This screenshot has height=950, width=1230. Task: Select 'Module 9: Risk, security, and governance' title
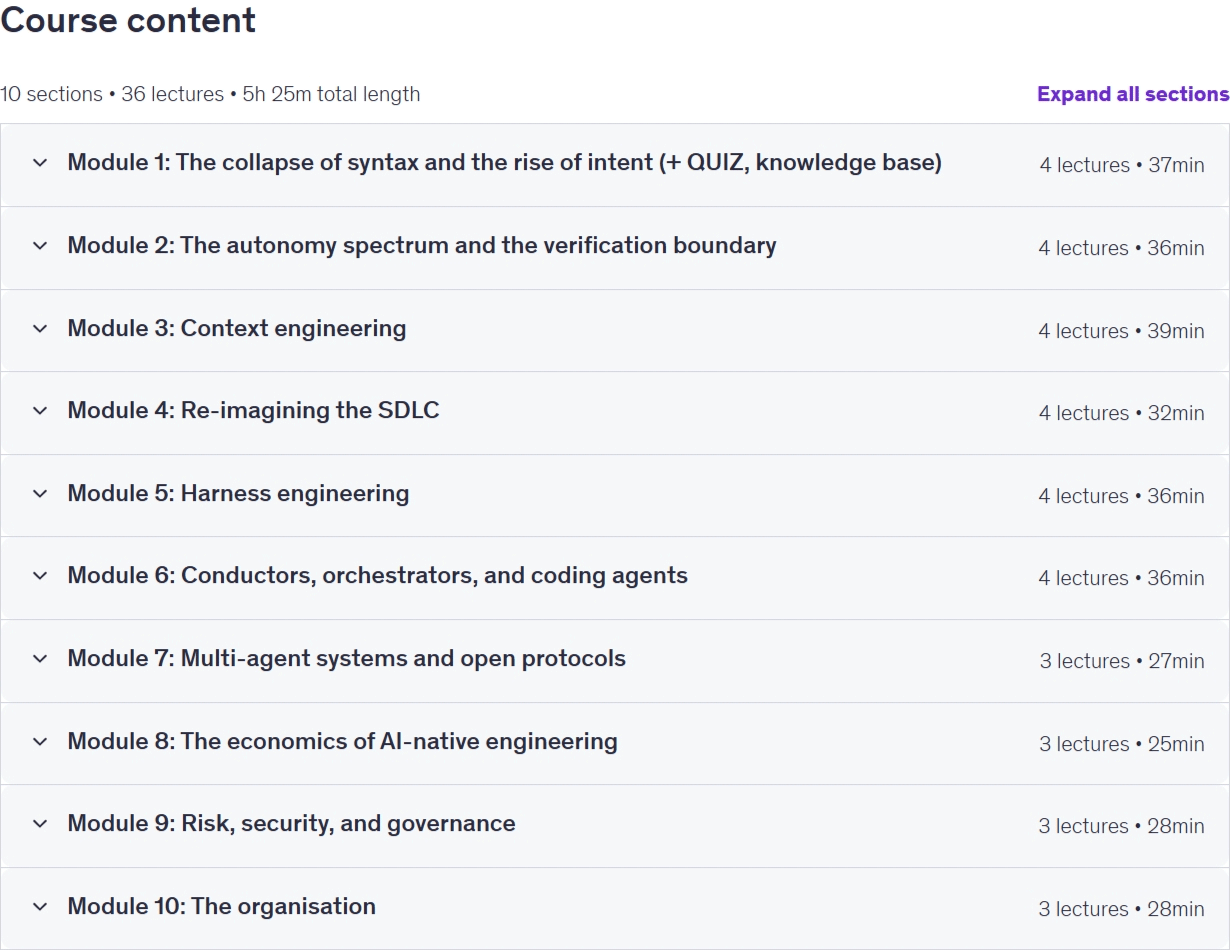[292, 824]
